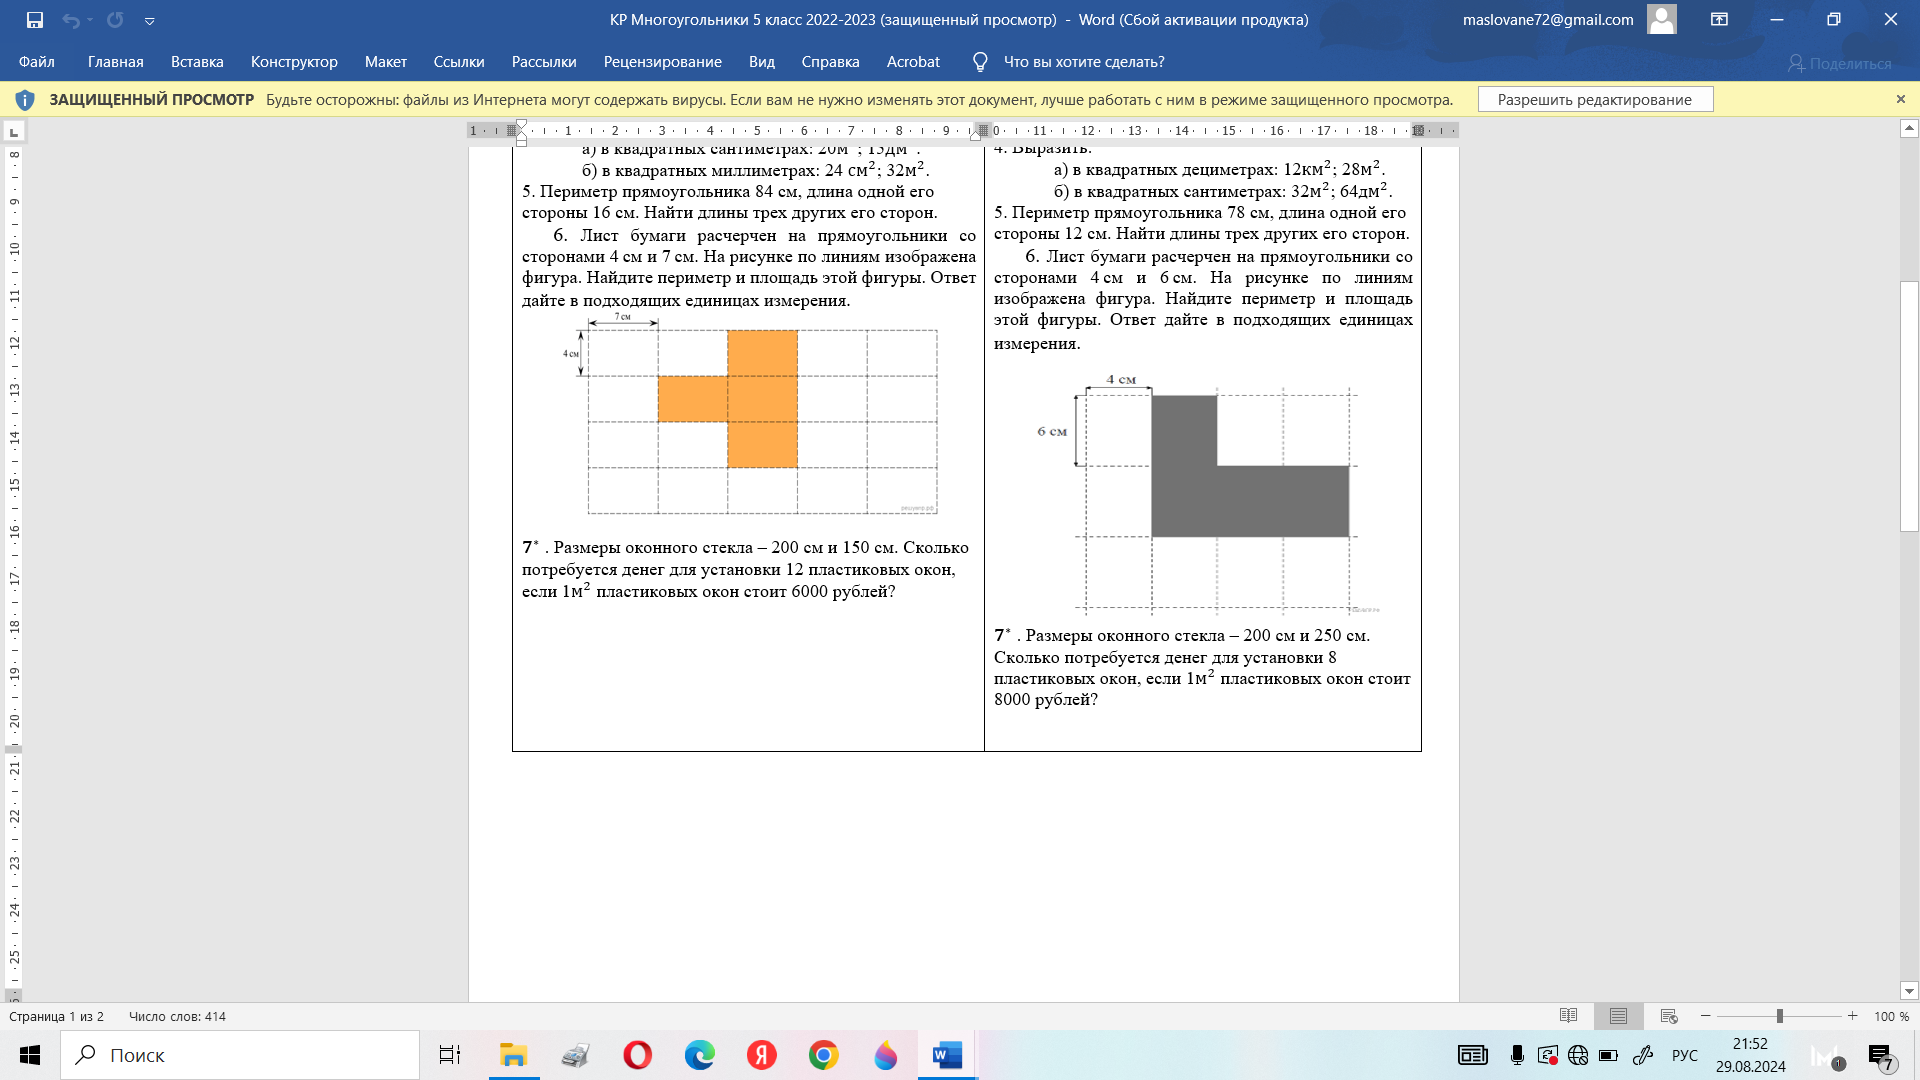Screen dimensions: 1920x1080
Task: Open the Файл menu
Action: pyautogui.click(x=37, y=62)
